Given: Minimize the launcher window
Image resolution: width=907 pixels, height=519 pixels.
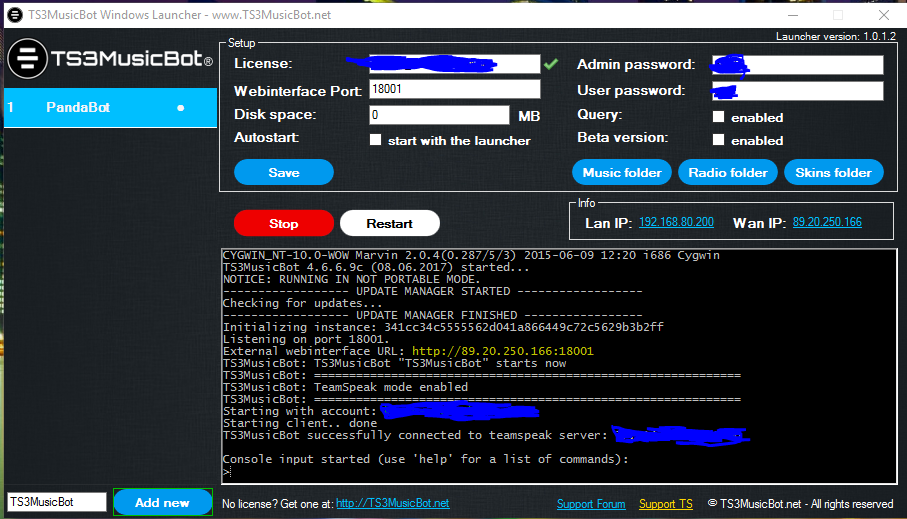Looking at the screenshot, I should click(x=793, y=15).
